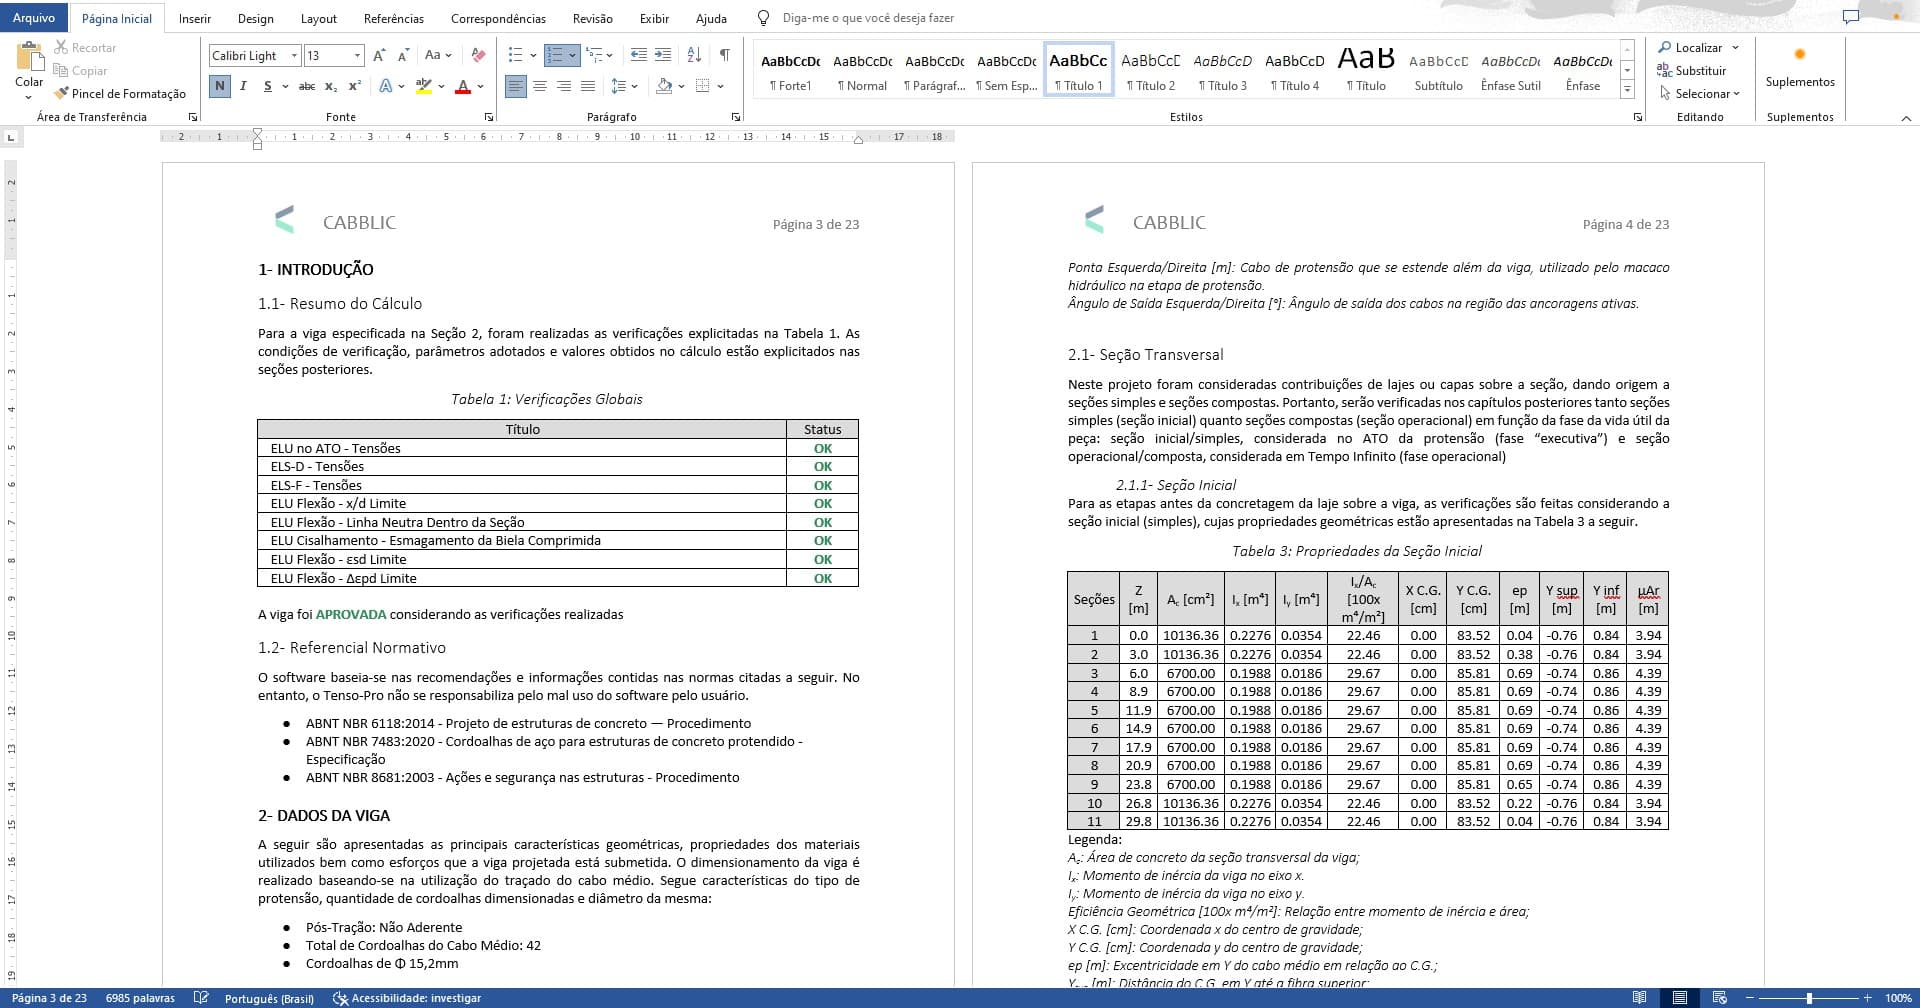
Task: Collapse the ribbon with the chevron
Action: tap(1905, 118)
